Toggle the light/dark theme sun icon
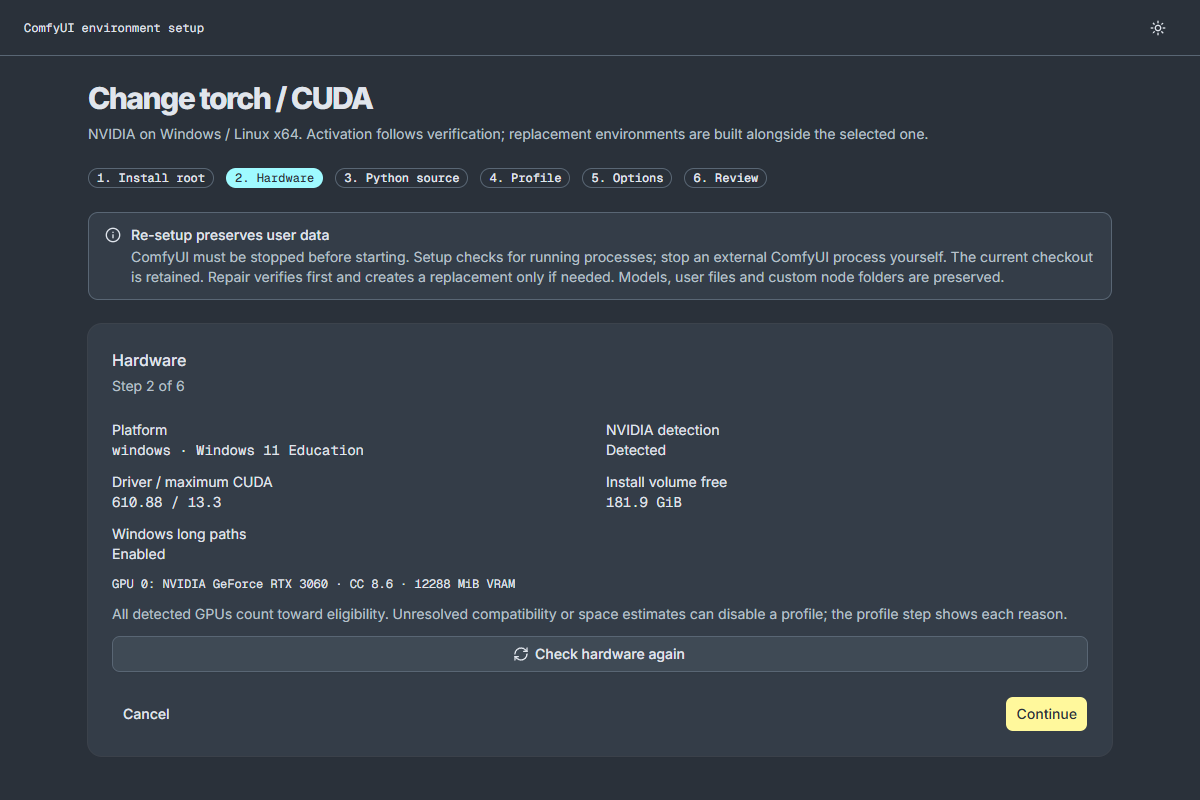 point(1158,28)
